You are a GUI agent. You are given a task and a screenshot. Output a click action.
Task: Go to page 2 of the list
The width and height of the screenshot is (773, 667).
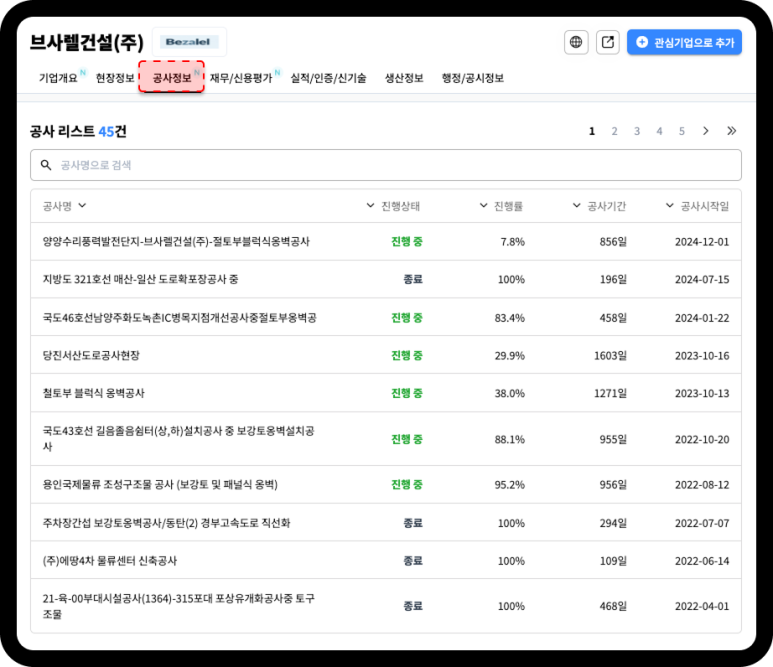[x=614, y=131]
